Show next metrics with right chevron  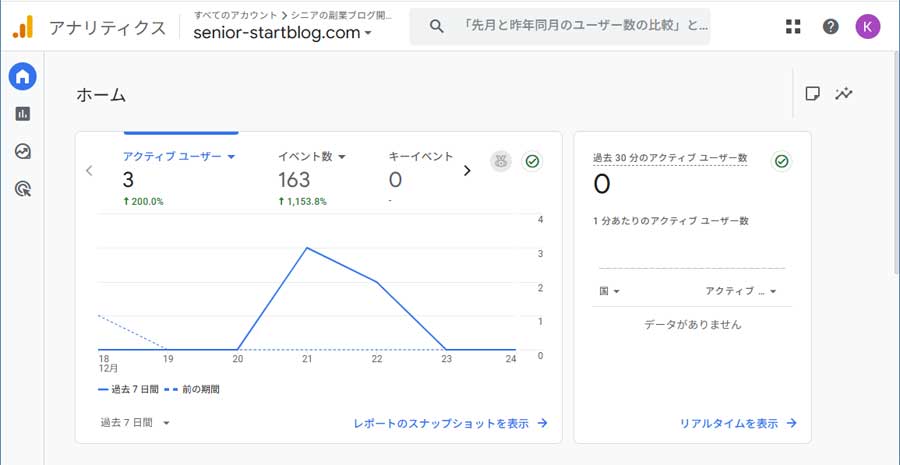467,170
